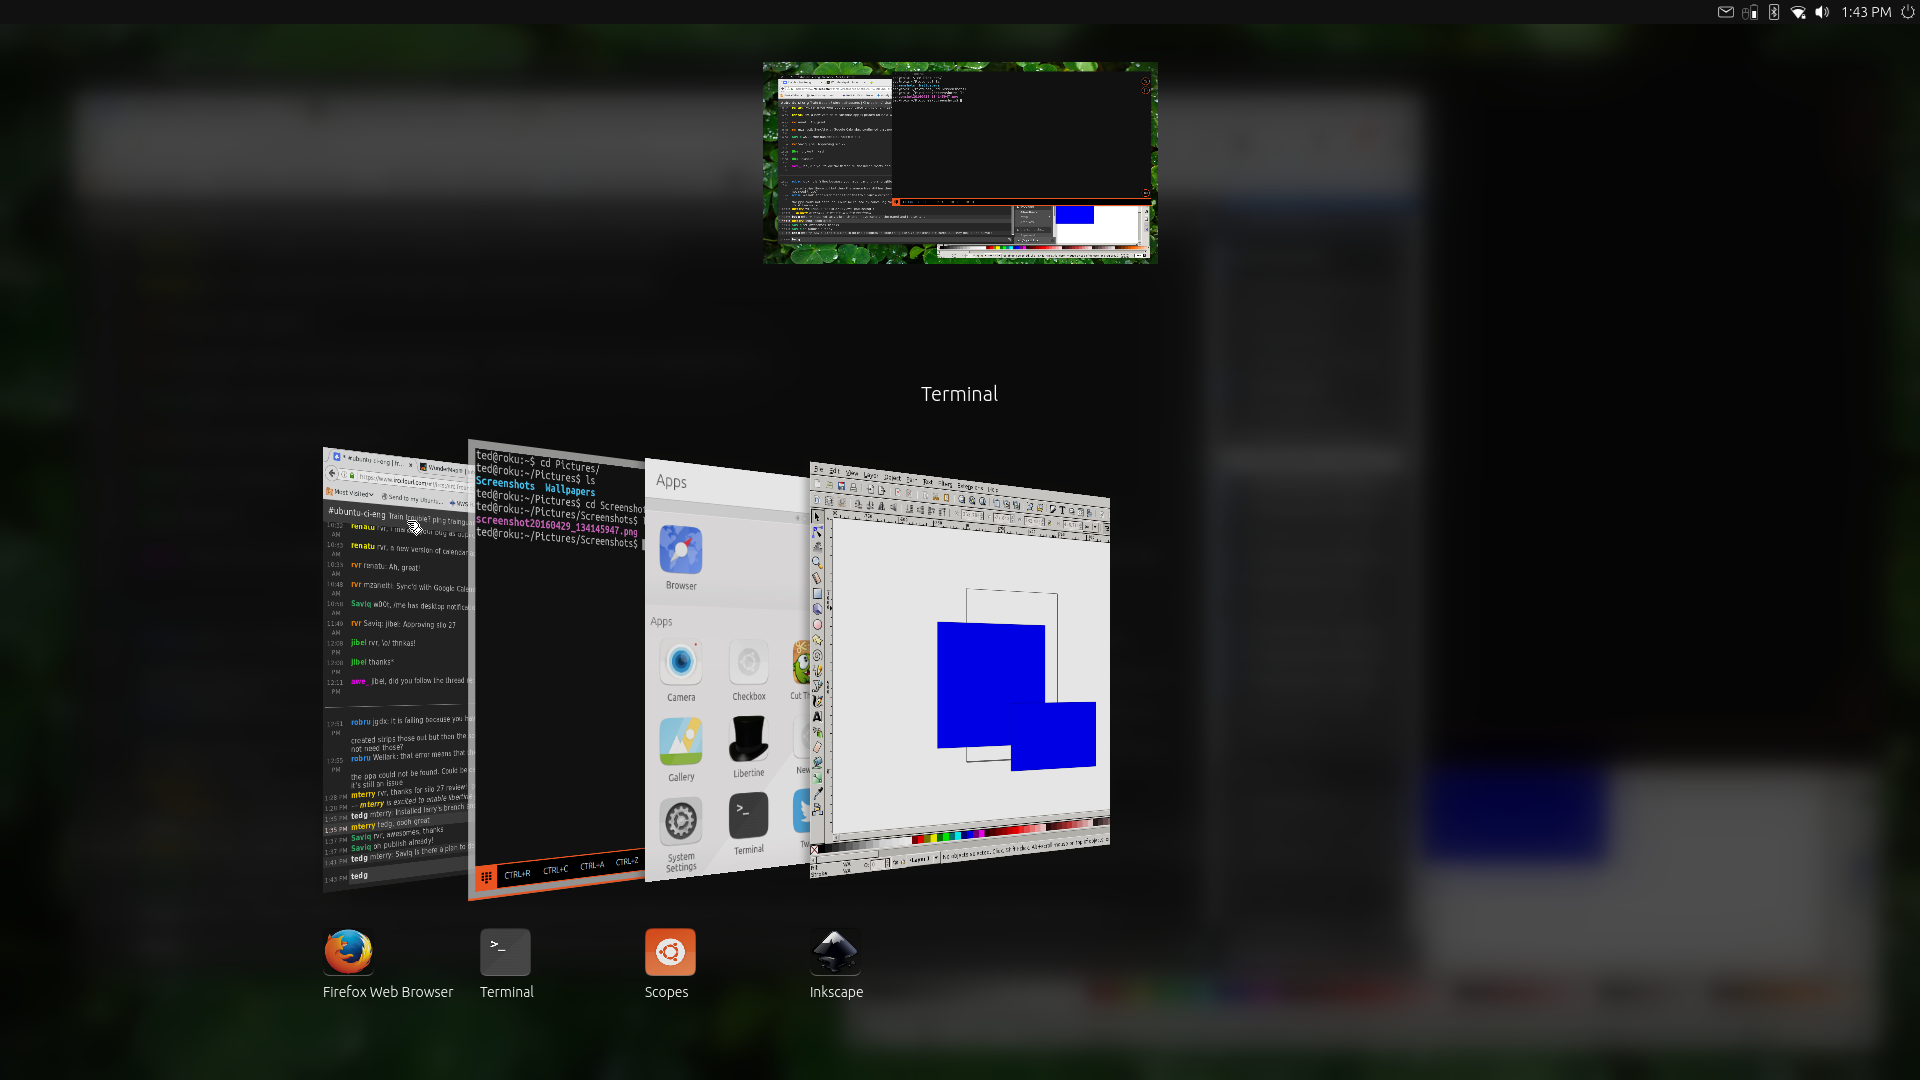Click the Libertine top hat icon
1920x1080 pixels.
pyautogui.click(x=748, y=740)
